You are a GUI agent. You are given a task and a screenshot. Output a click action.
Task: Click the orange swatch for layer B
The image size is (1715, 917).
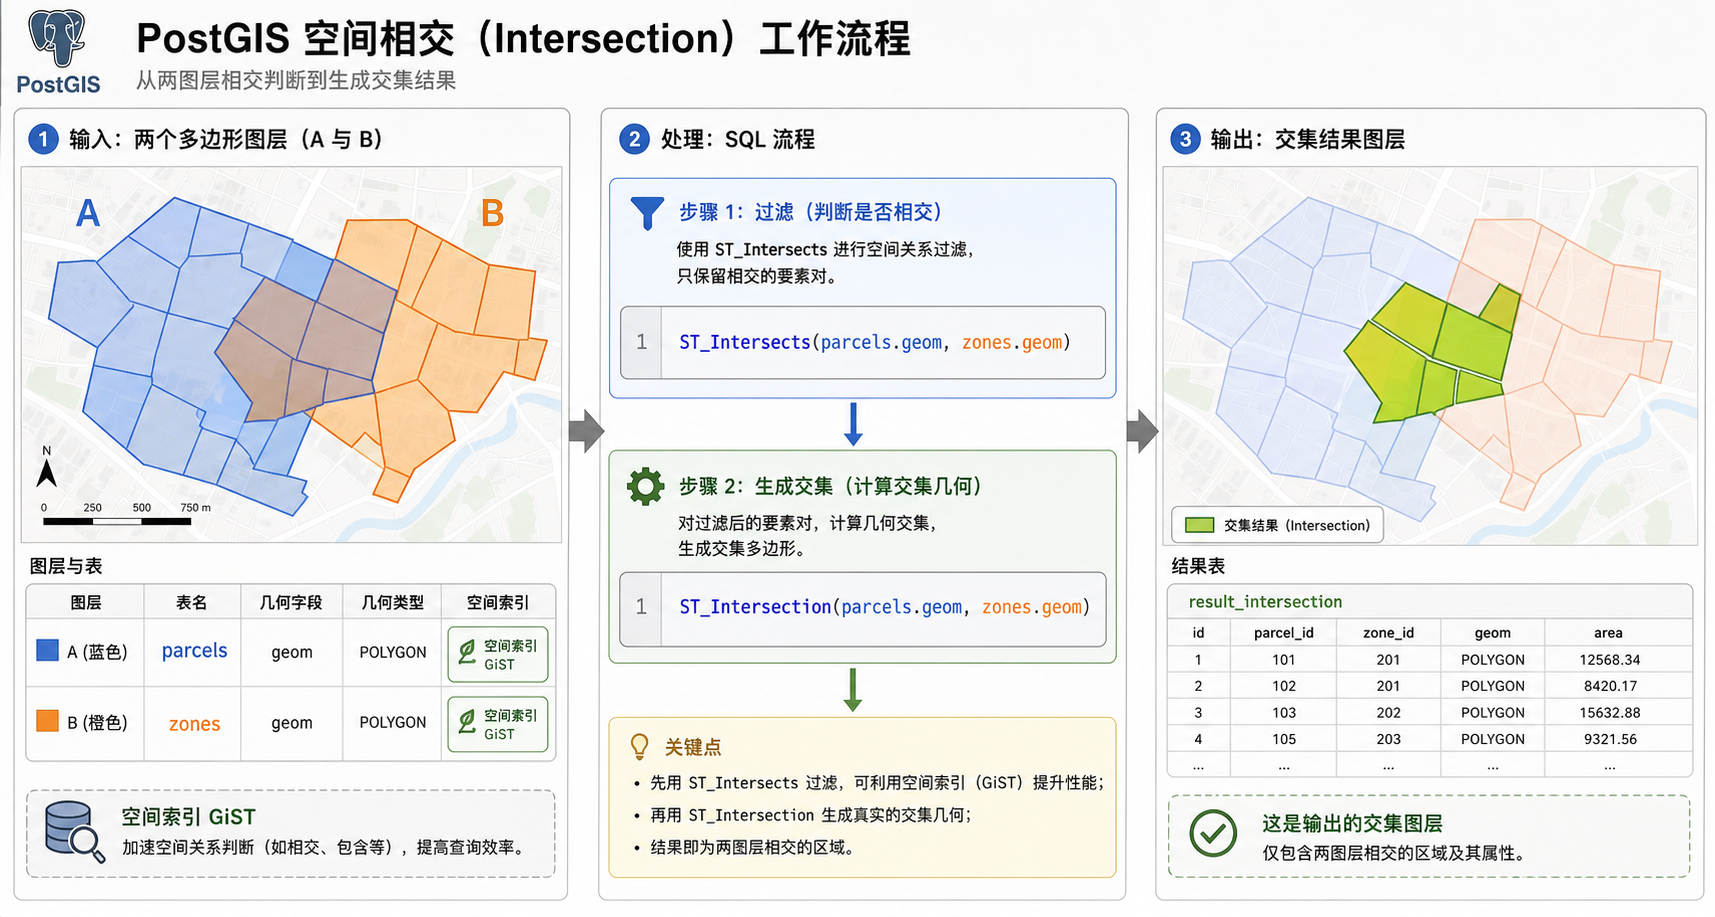click(47, 721)
